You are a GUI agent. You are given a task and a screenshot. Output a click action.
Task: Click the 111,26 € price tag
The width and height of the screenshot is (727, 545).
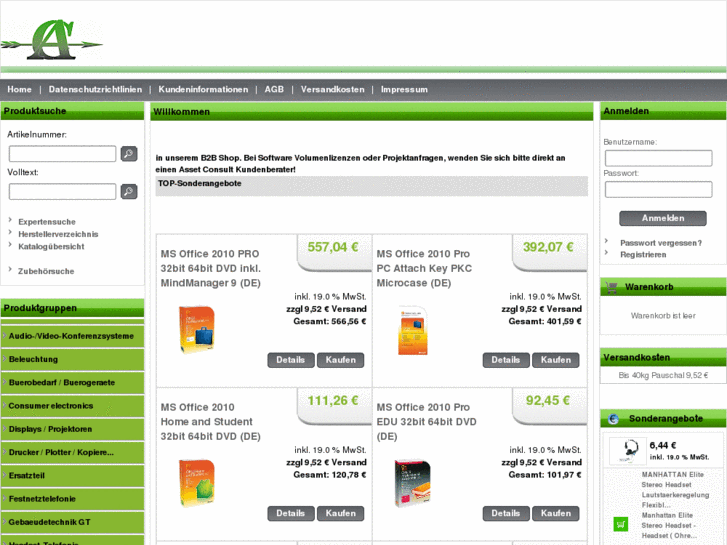tap(333, 401)
